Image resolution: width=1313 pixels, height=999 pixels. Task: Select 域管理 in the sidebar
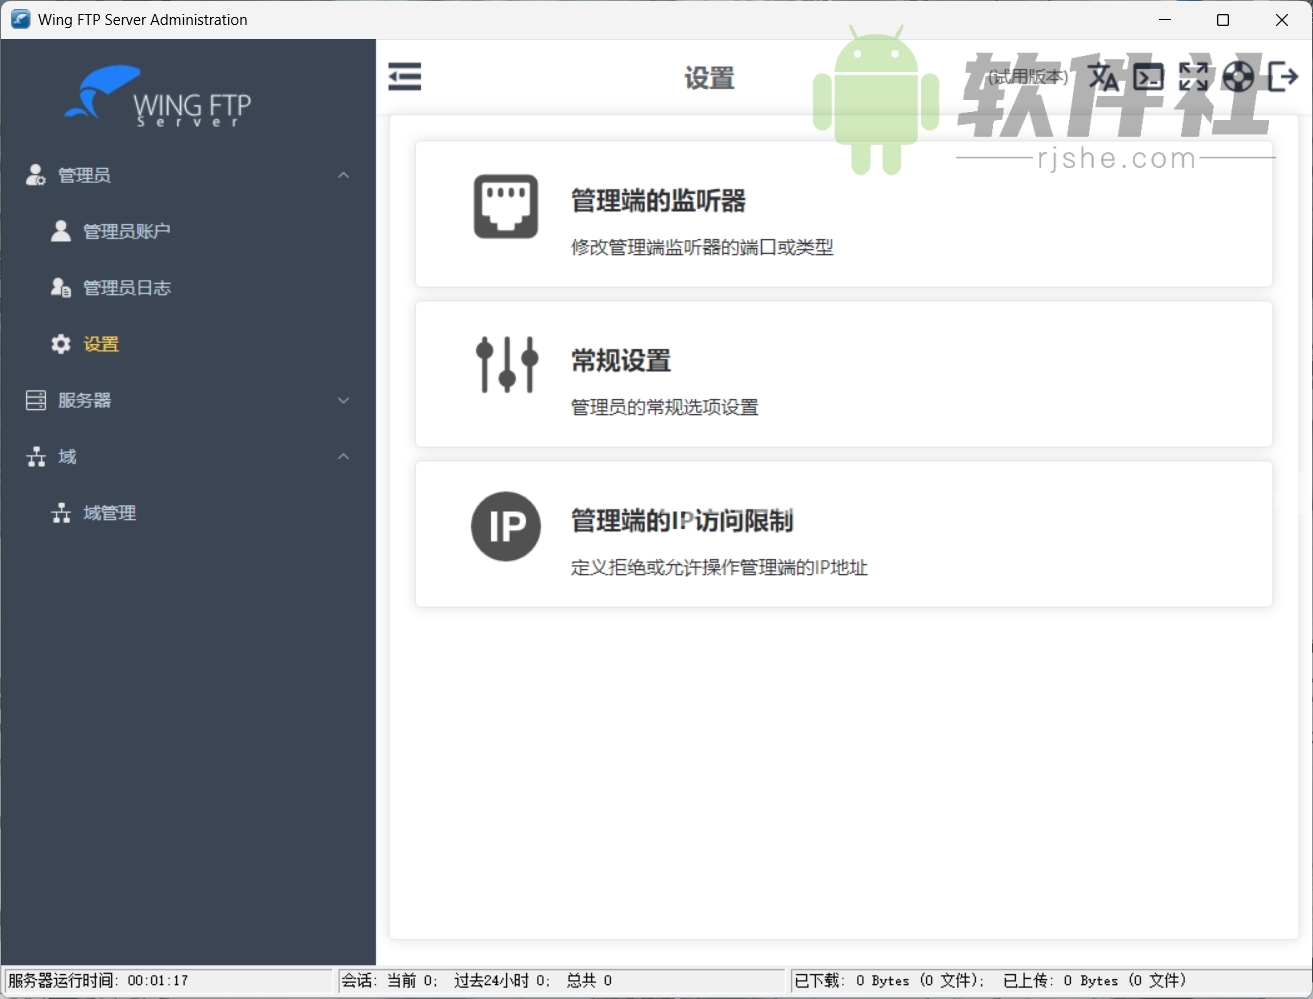click(x=110, y=513)
